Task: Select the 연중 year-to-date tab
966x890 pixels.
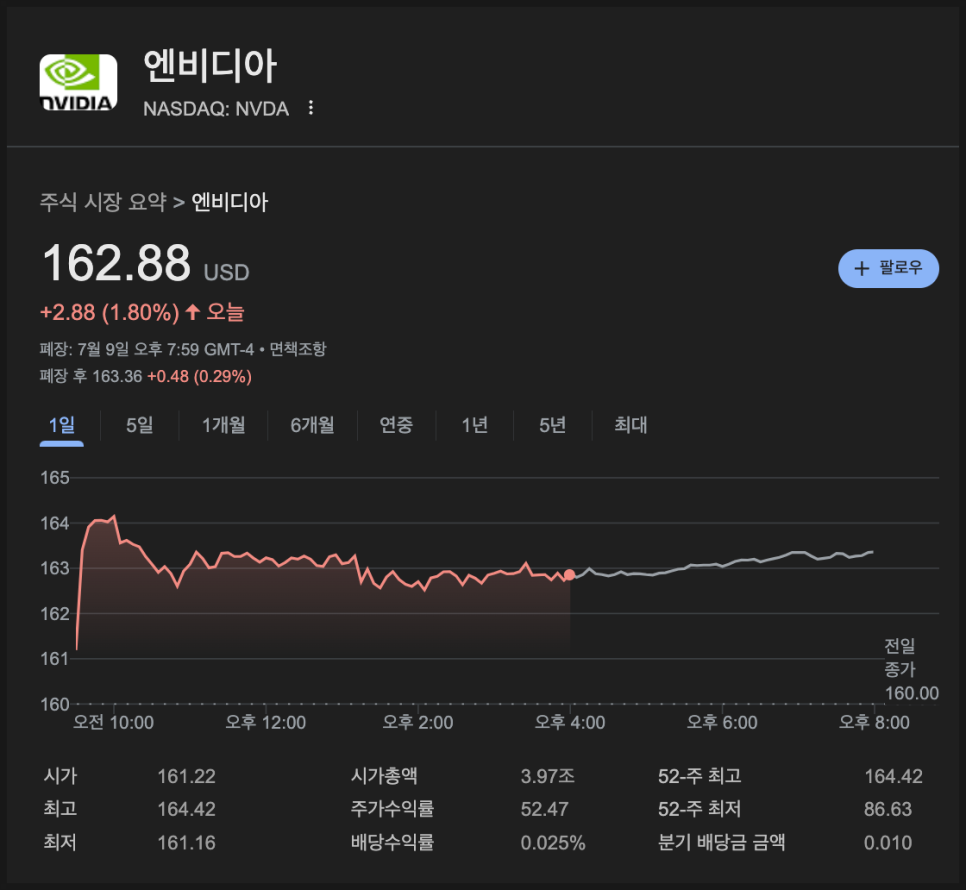Action: pyautogui.click(x=396, y=425)
